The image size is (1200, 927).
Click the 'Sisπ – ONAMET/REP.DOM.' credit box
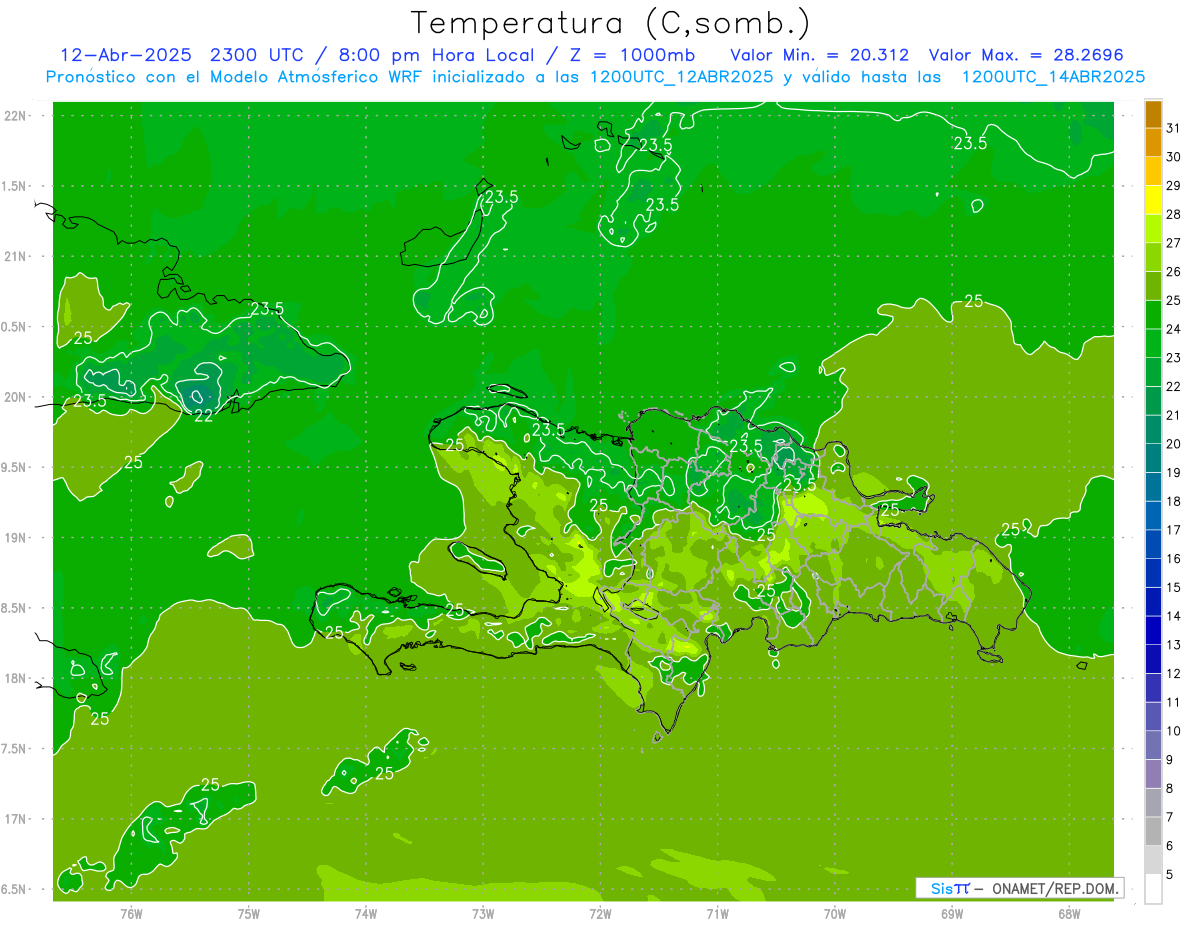coord(1019,888)
